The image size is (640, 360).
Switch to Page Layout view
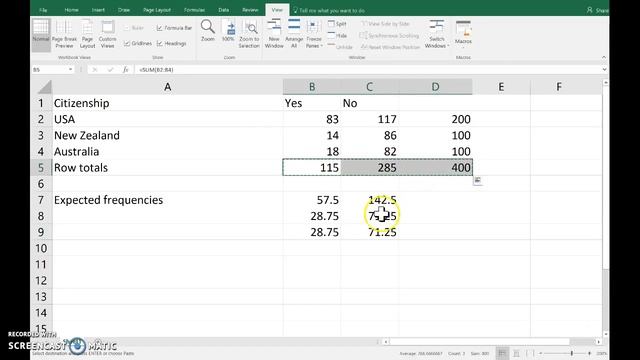click(x=87, y=34)
